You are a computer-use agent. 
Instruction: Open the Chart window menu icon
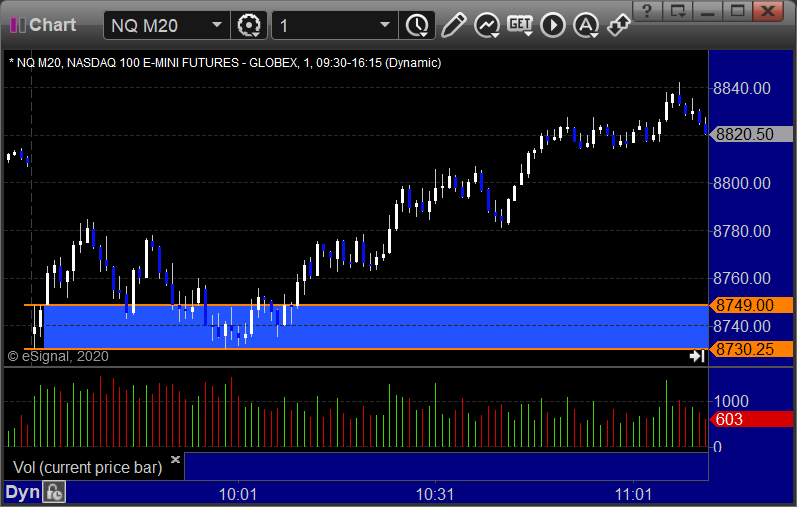[x=18, y=25]
